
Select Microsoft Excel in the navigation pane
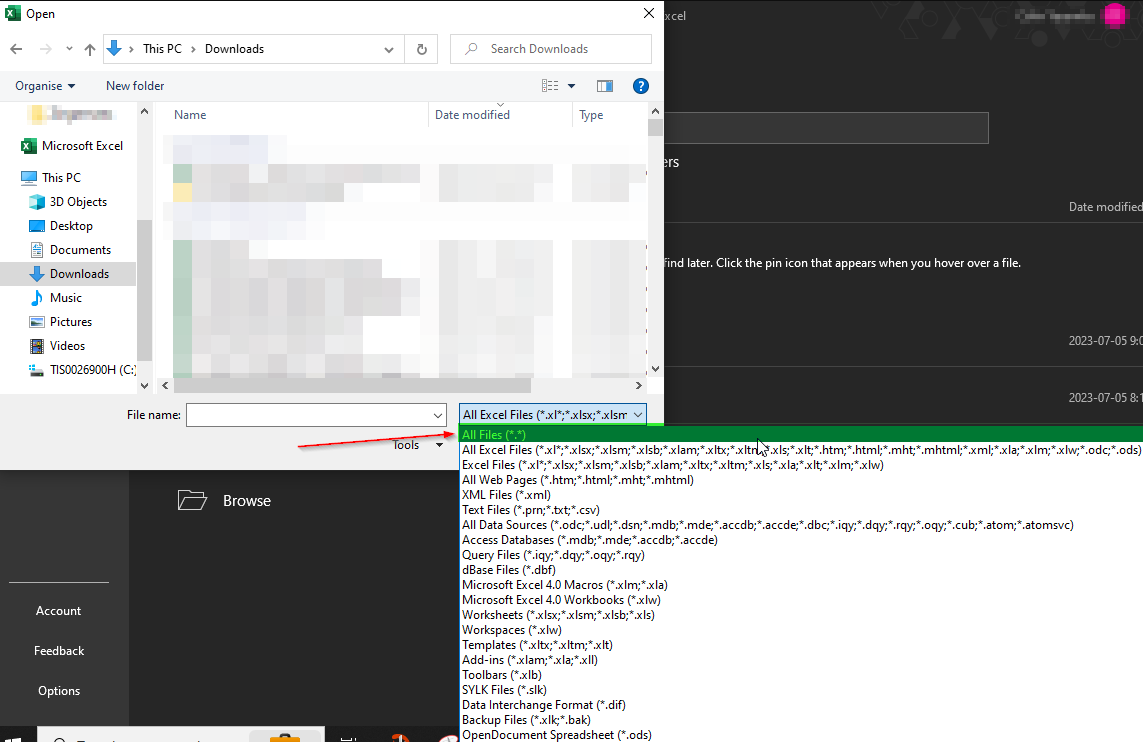pos(72,146)
